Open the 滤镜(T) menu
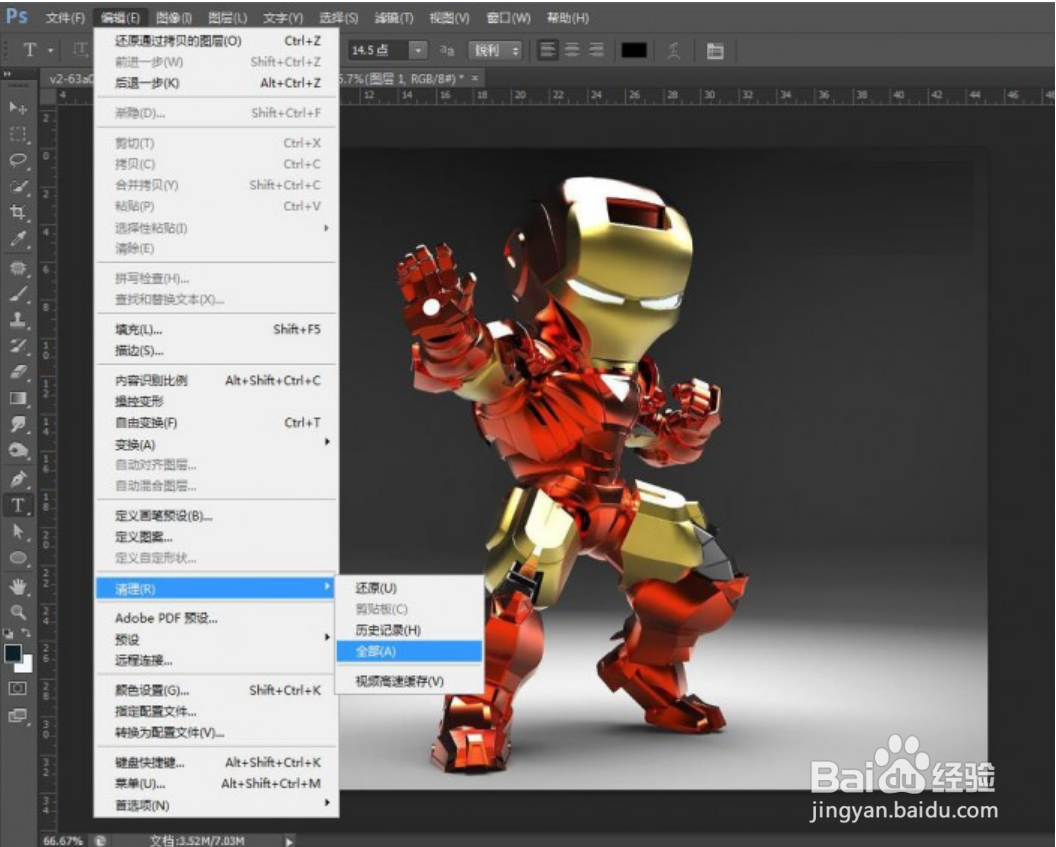This screenshot has height=847, width=1056. tap(393, 18)
